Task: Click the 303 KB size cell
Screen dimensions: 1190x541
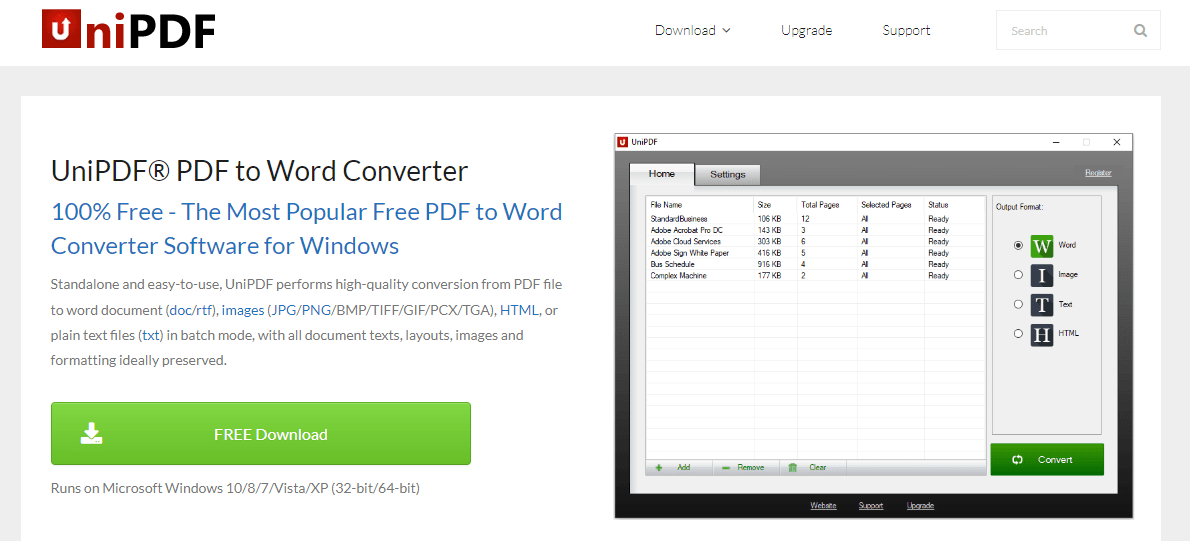Action: coord(769,241)
